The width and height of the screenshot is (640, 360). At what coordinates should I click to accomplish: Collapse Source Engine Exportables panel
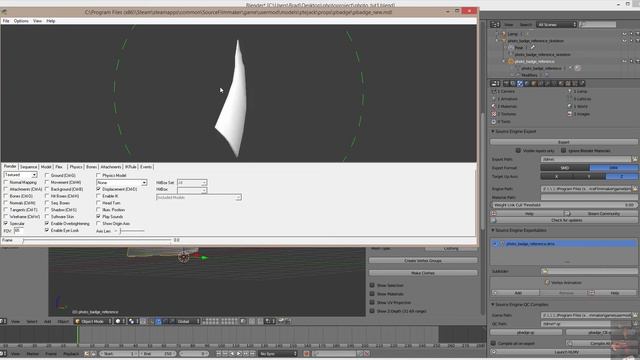click(493, 231)
